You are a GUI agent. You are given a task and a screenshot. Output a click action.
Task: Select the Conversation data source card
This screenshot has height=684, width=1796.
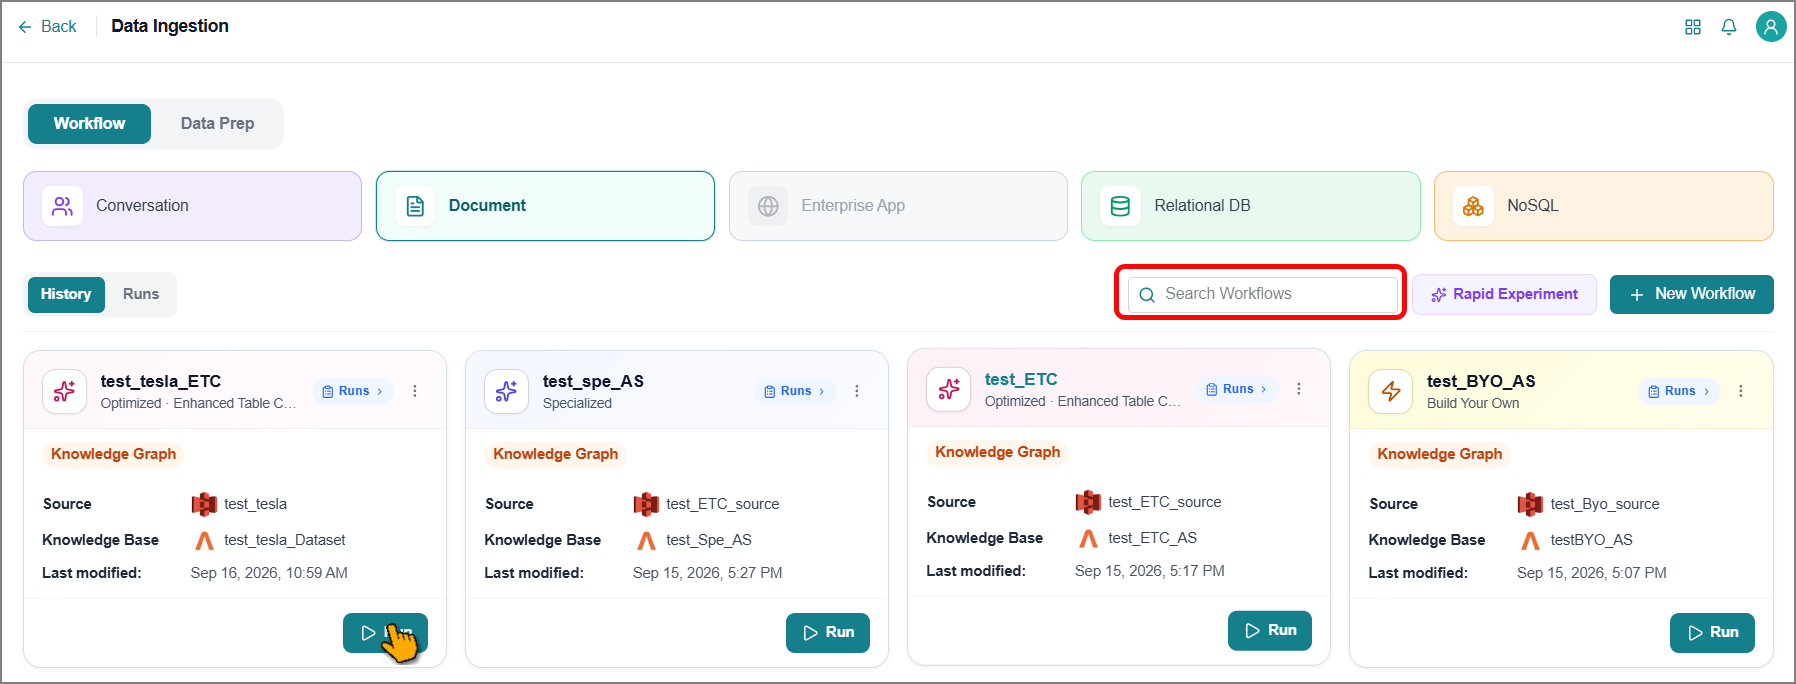192,206
